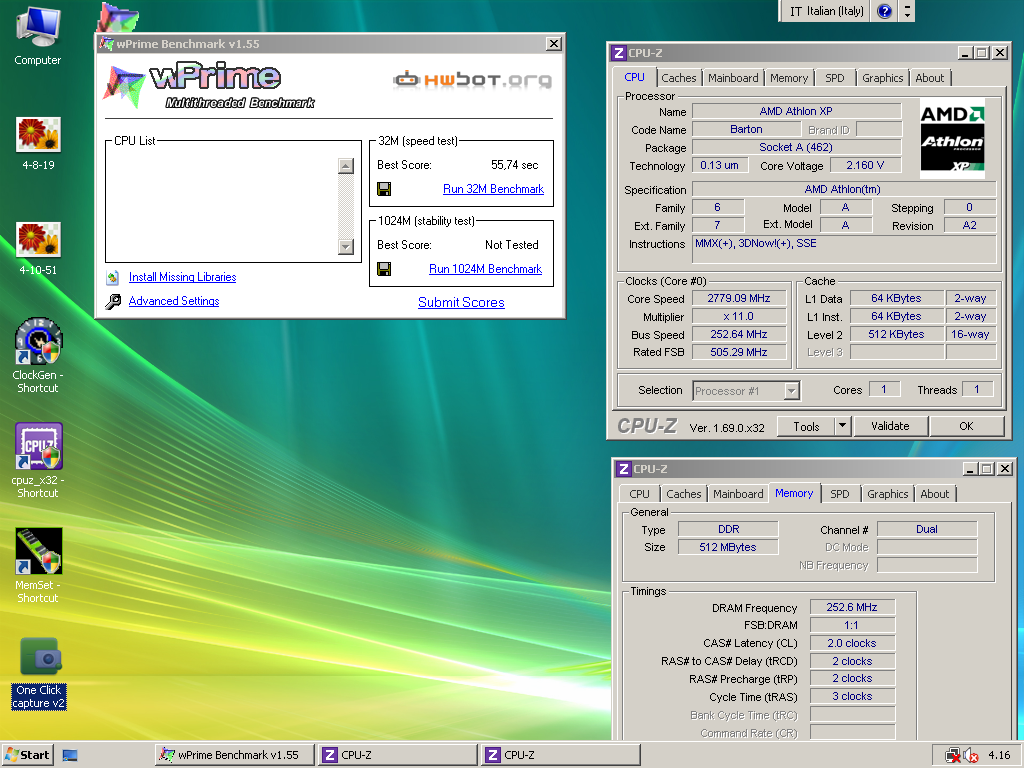Click the 55,74 sec best score
Image resolution: width=1024 pixels, height=768 pixels.
pyautogui.click(x=515, y=165)
